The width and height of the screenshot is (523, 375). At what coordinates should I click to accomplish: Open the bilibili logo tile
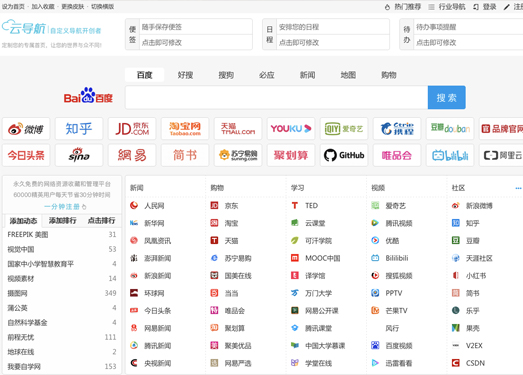coord(450,155)
